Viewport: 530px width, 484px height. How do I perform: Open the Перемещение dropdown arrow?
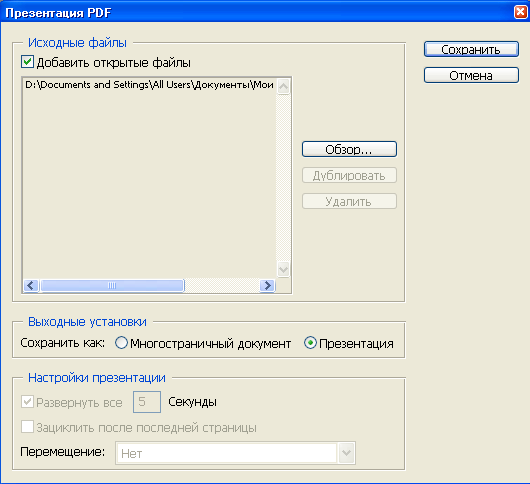[346, 453]
